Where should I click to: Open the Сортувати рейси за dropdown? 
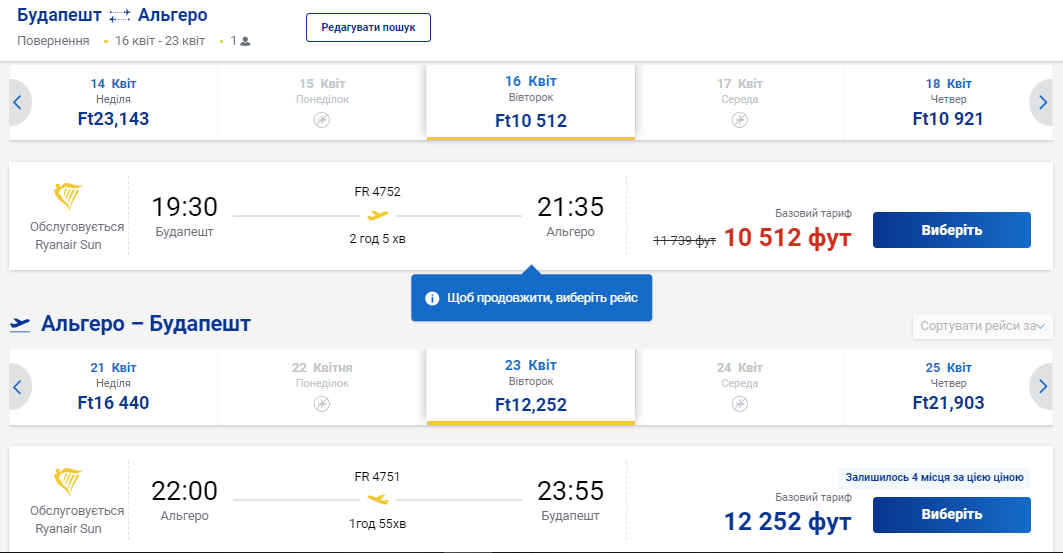(x=982, y=326)
